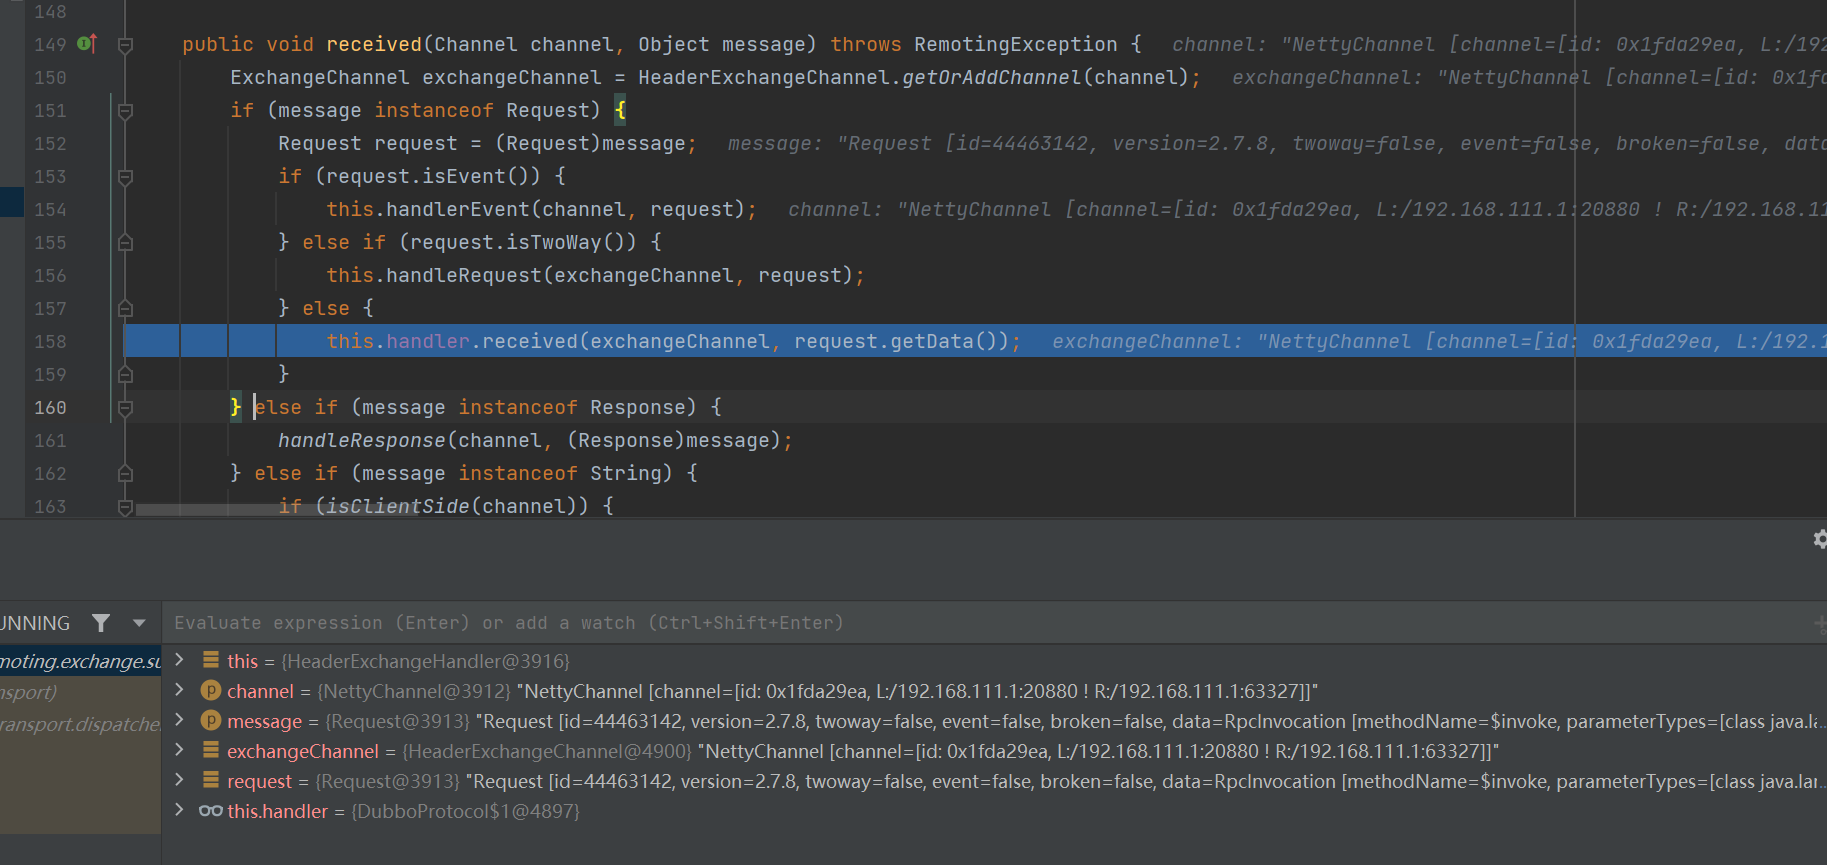The width and height of the screenshot is (1827, 865).
Task: Click line number 154 in gutter
Action: pos(50,209)
